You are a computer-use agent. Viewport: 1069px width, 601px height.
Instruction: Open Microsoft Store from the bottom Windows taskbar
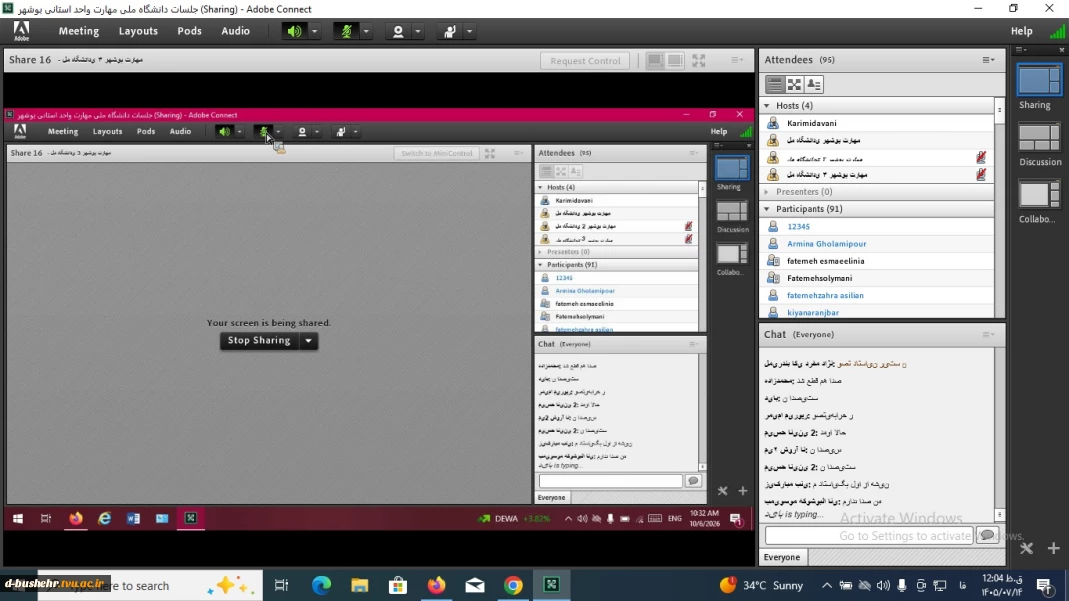397,585
